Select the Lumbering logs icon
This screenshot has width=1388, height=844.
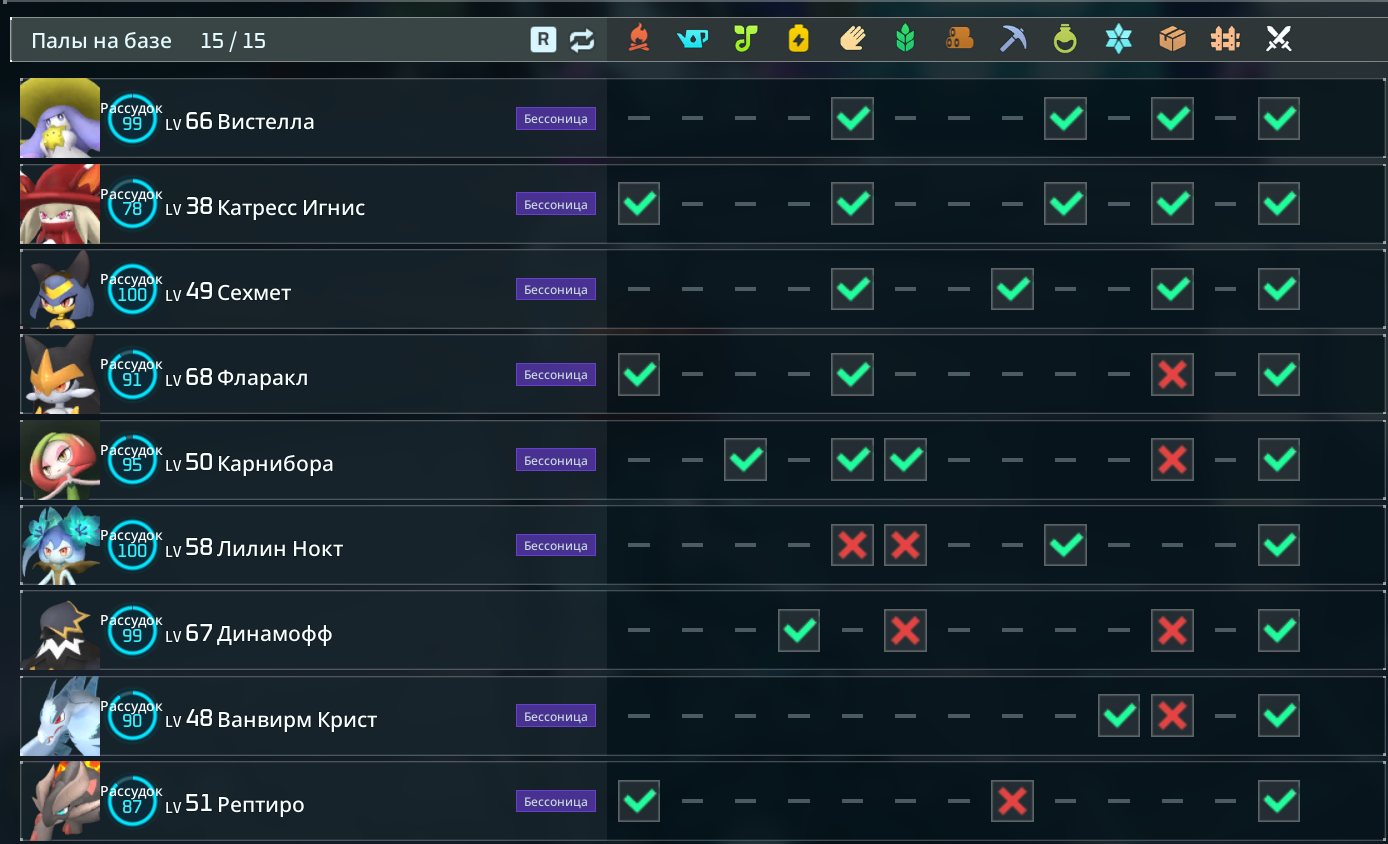pyautogui.click(x=959, y=39)
